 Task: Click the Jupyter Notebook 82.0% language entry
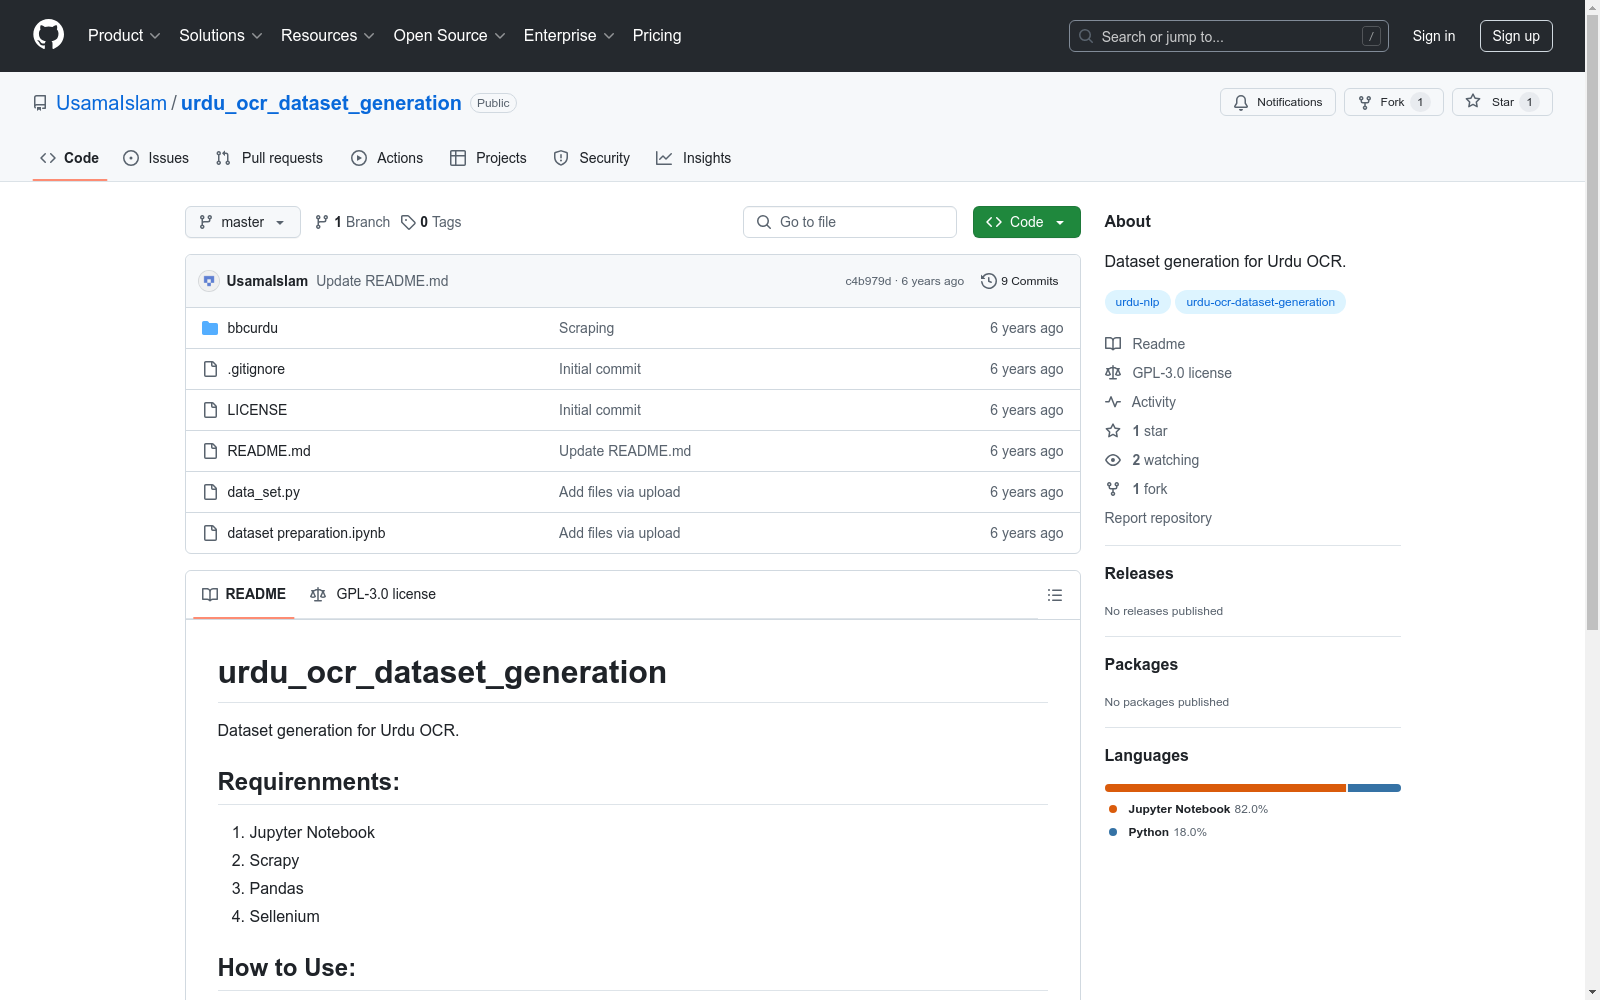coord(1188,809)
